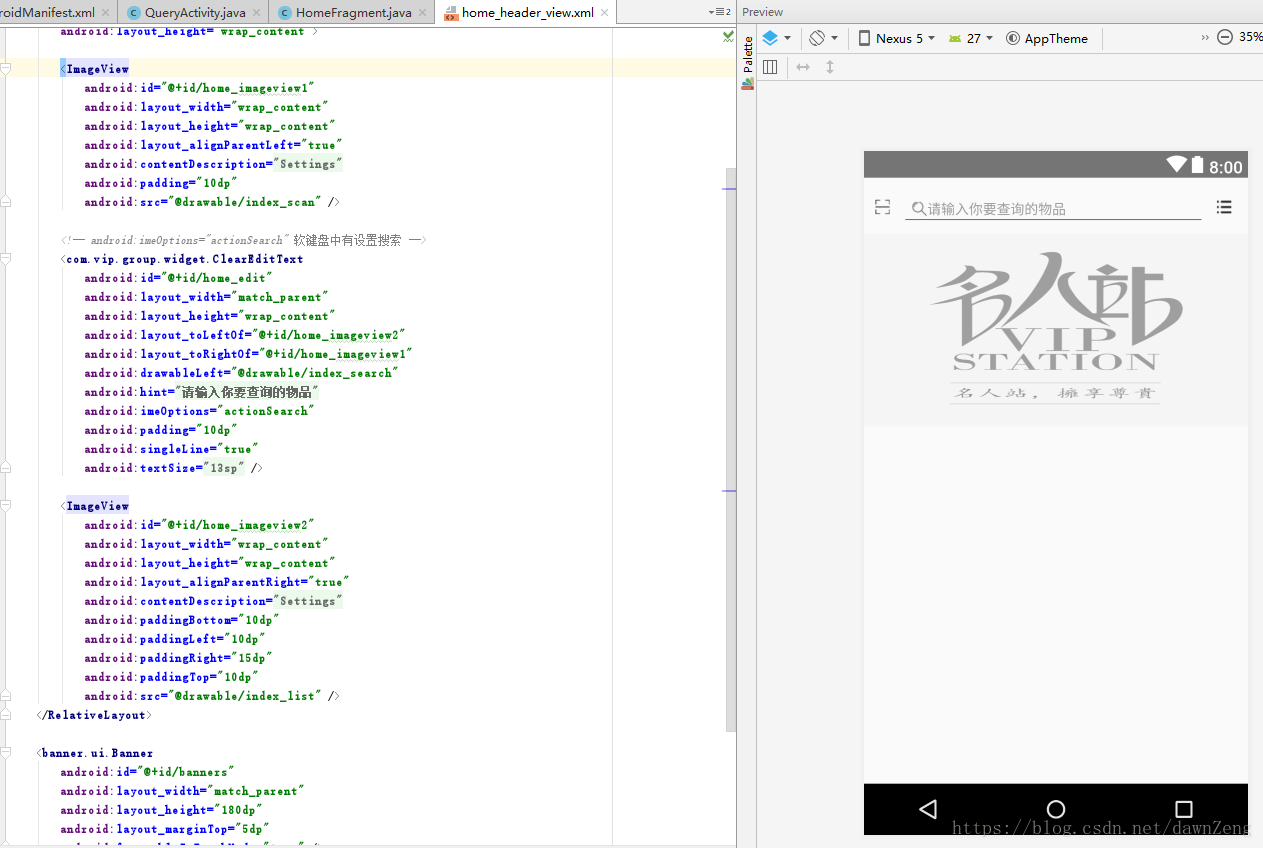Collapse the second ImageView fold marker

click(6, 506)
